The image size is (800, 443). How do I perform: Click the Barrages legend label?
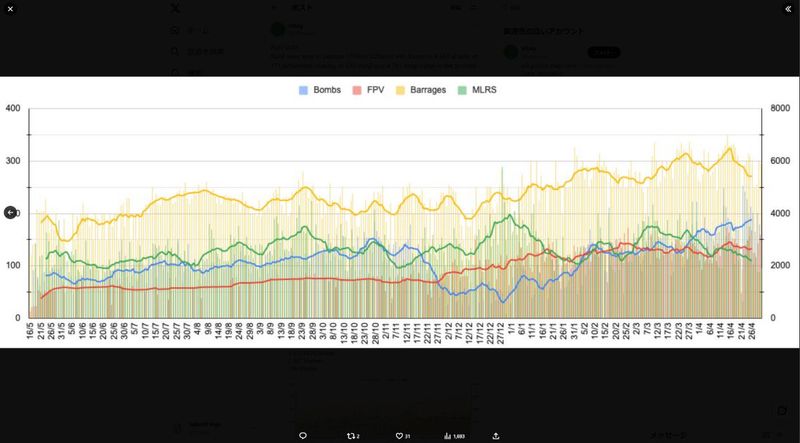(x=427, y=90)
